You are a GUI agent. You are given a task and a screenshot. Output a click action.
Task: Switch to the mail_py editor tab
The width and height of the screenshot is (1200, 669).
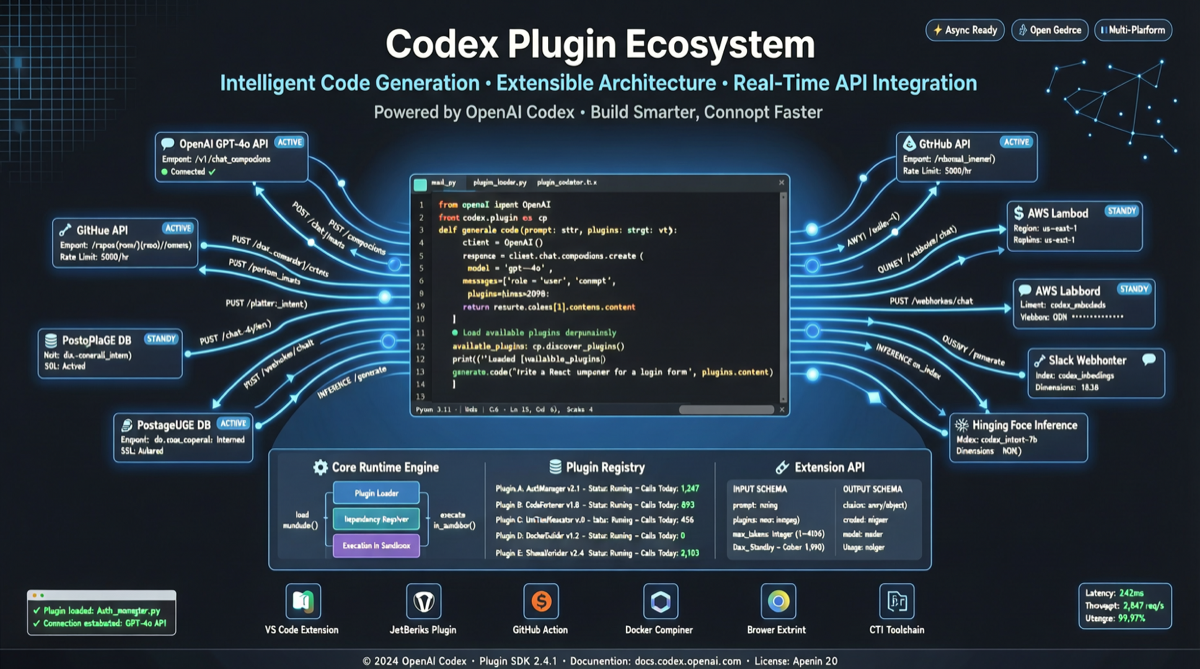coord(443,184)
